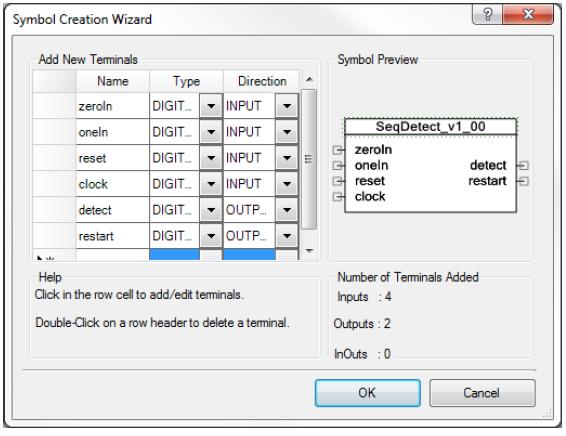Click oneIn input pin in preview
This screenshot has width=566, height=436.
(338, 165)
